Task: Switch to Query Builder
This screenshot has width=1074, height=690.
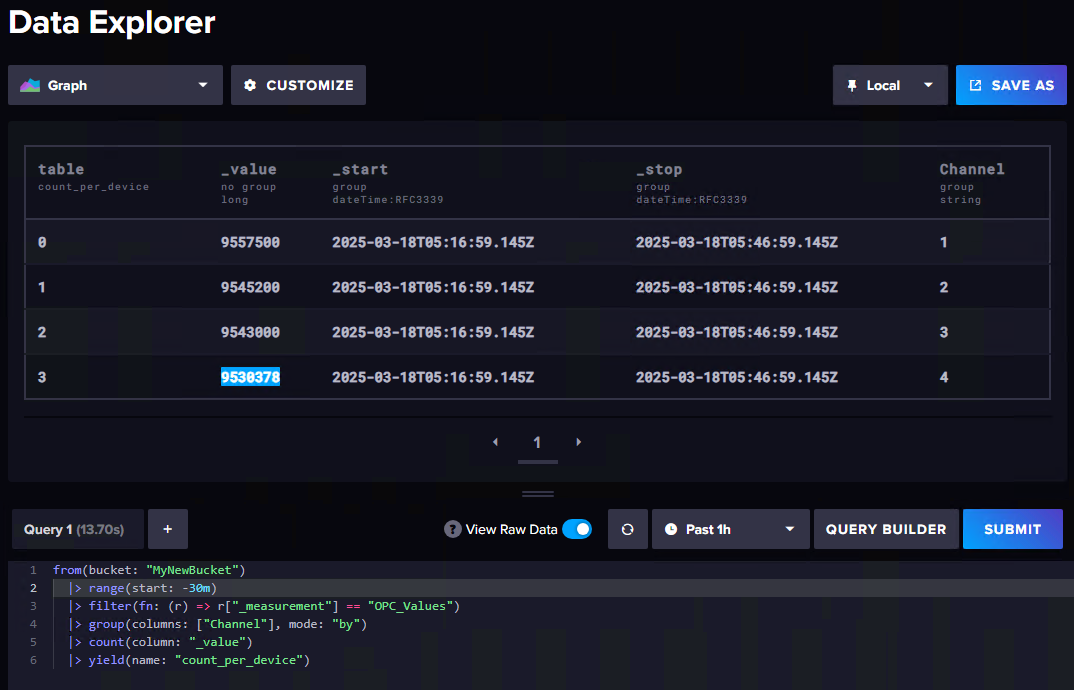Action: point(886,529)
